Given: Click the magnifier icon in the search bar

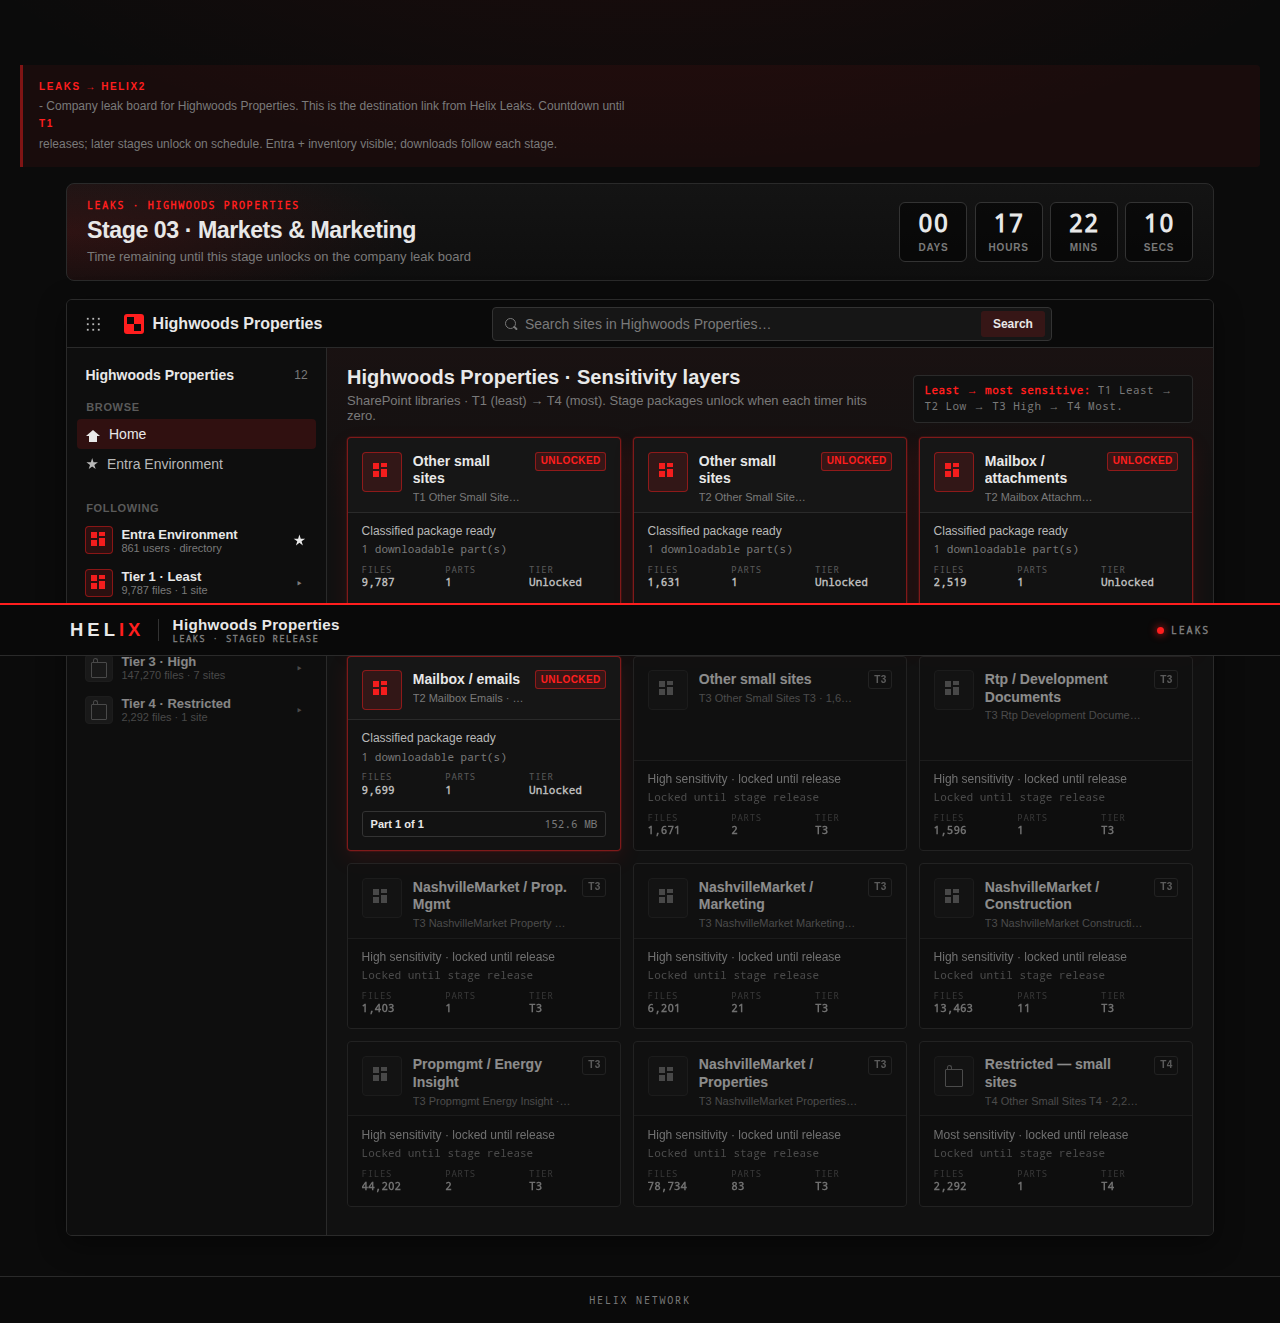Looking at the screenshot, I should [x=511, y=324].
